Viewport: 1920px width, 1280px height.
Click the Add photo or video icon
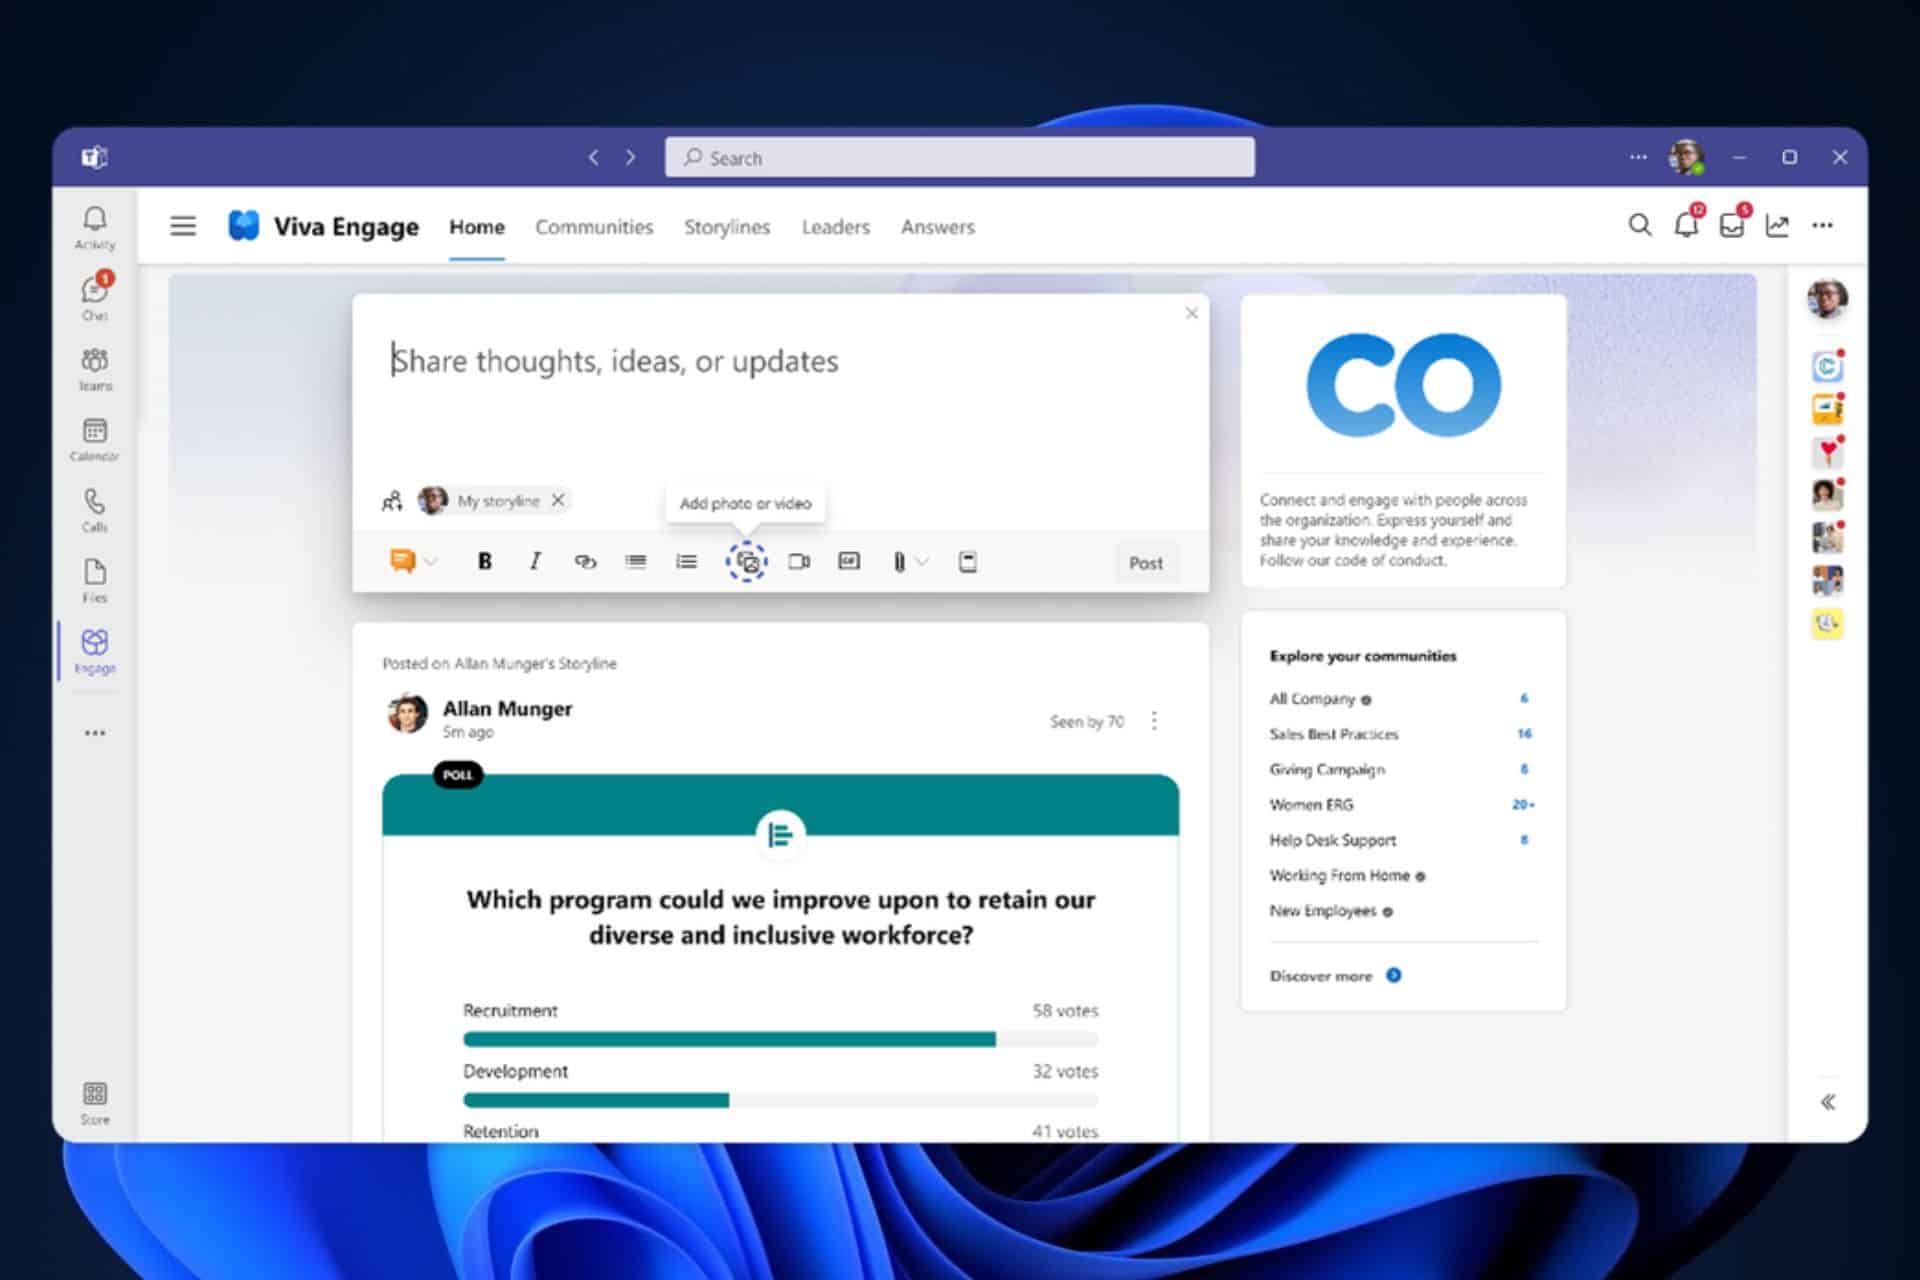click(x=747, y=562)
